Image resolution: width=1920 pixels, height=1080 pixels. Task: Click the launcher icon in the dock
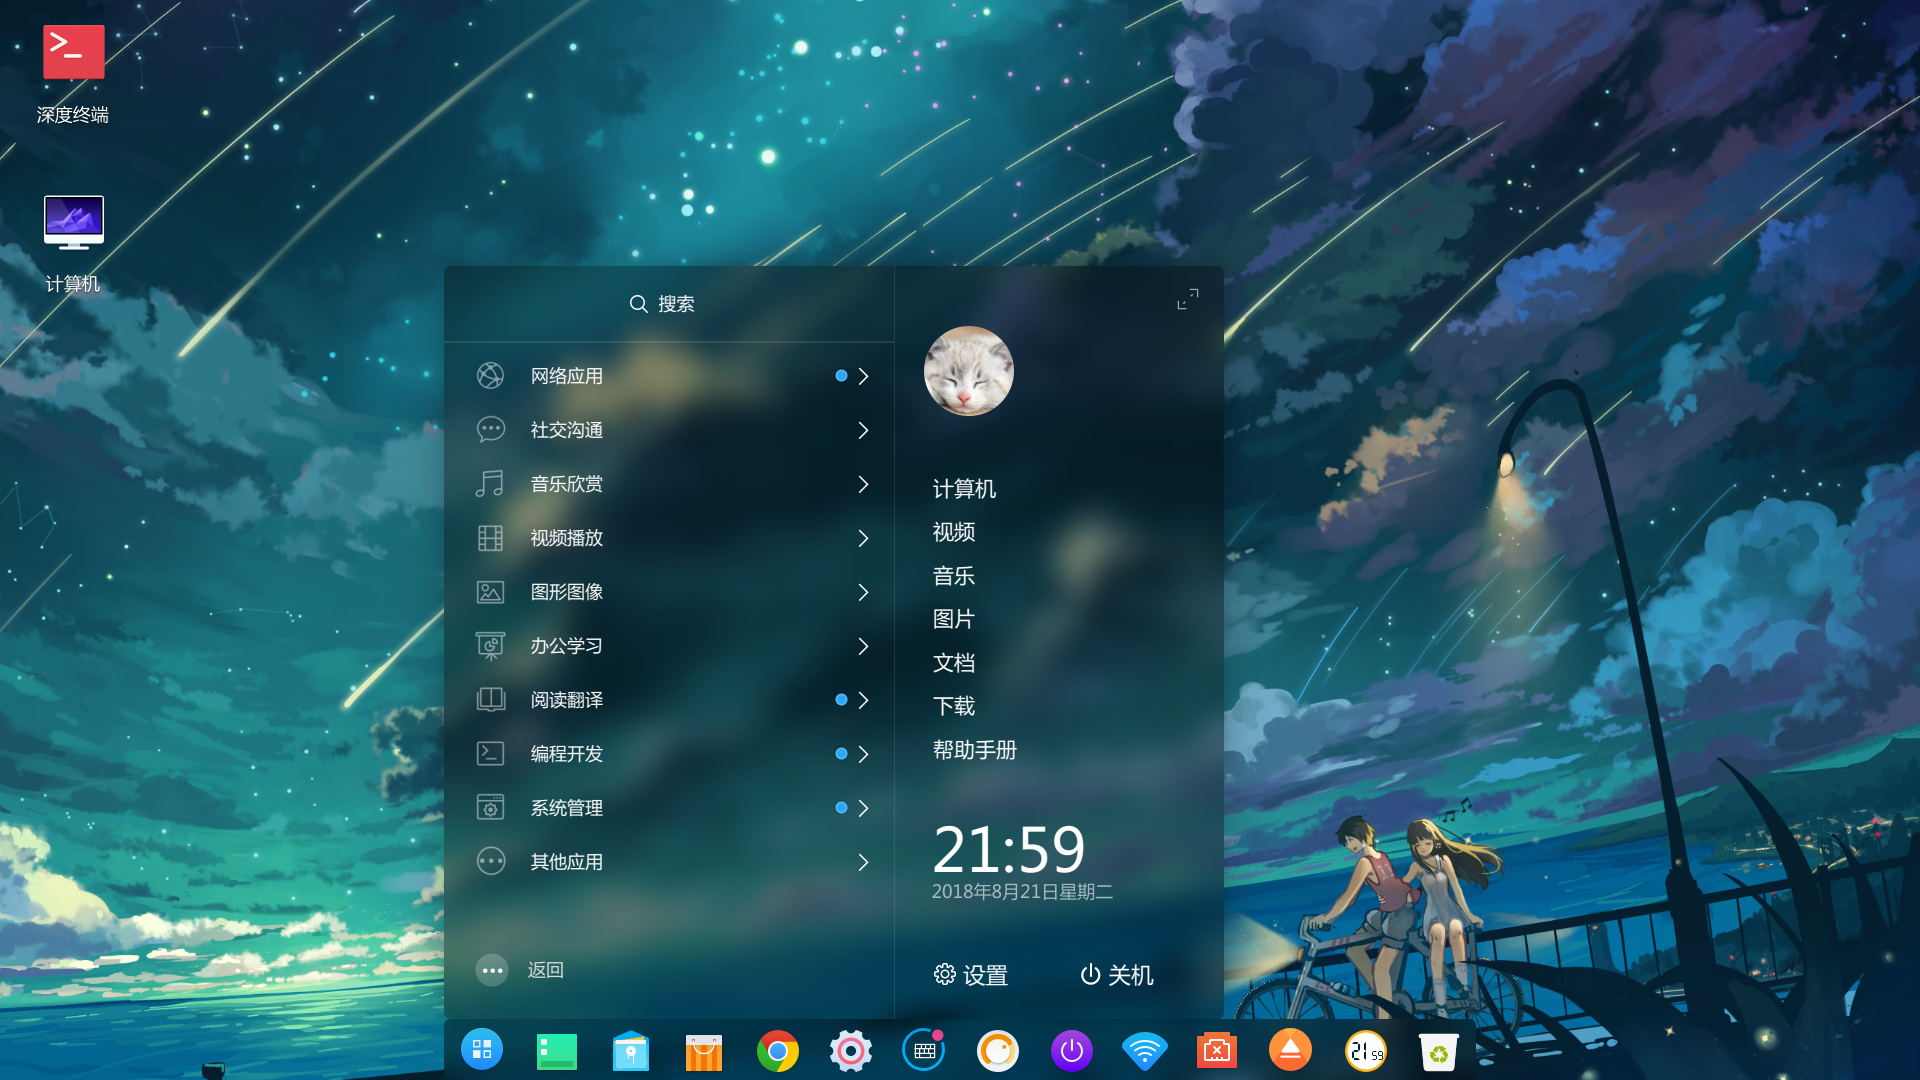pyautogui.click(x=482, y=1050)
